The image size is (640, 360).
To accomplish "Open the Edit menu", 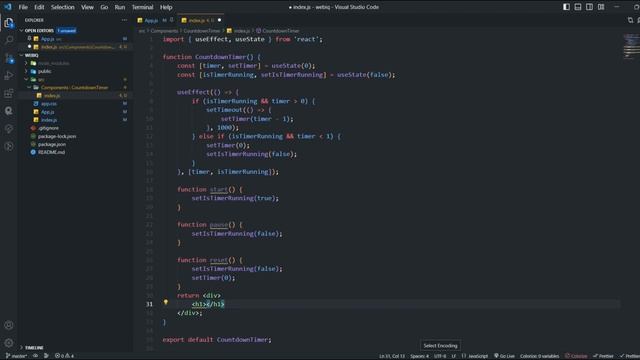I will pyautogui.click(x=39, y=7).
